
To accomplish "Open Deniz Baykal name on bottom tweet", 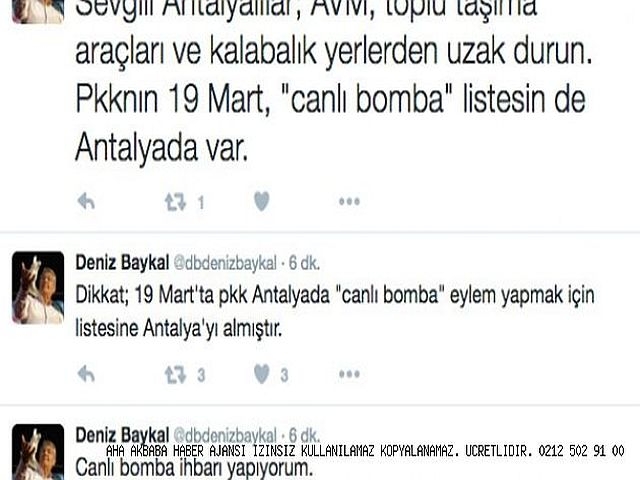I will click(122, 435).
